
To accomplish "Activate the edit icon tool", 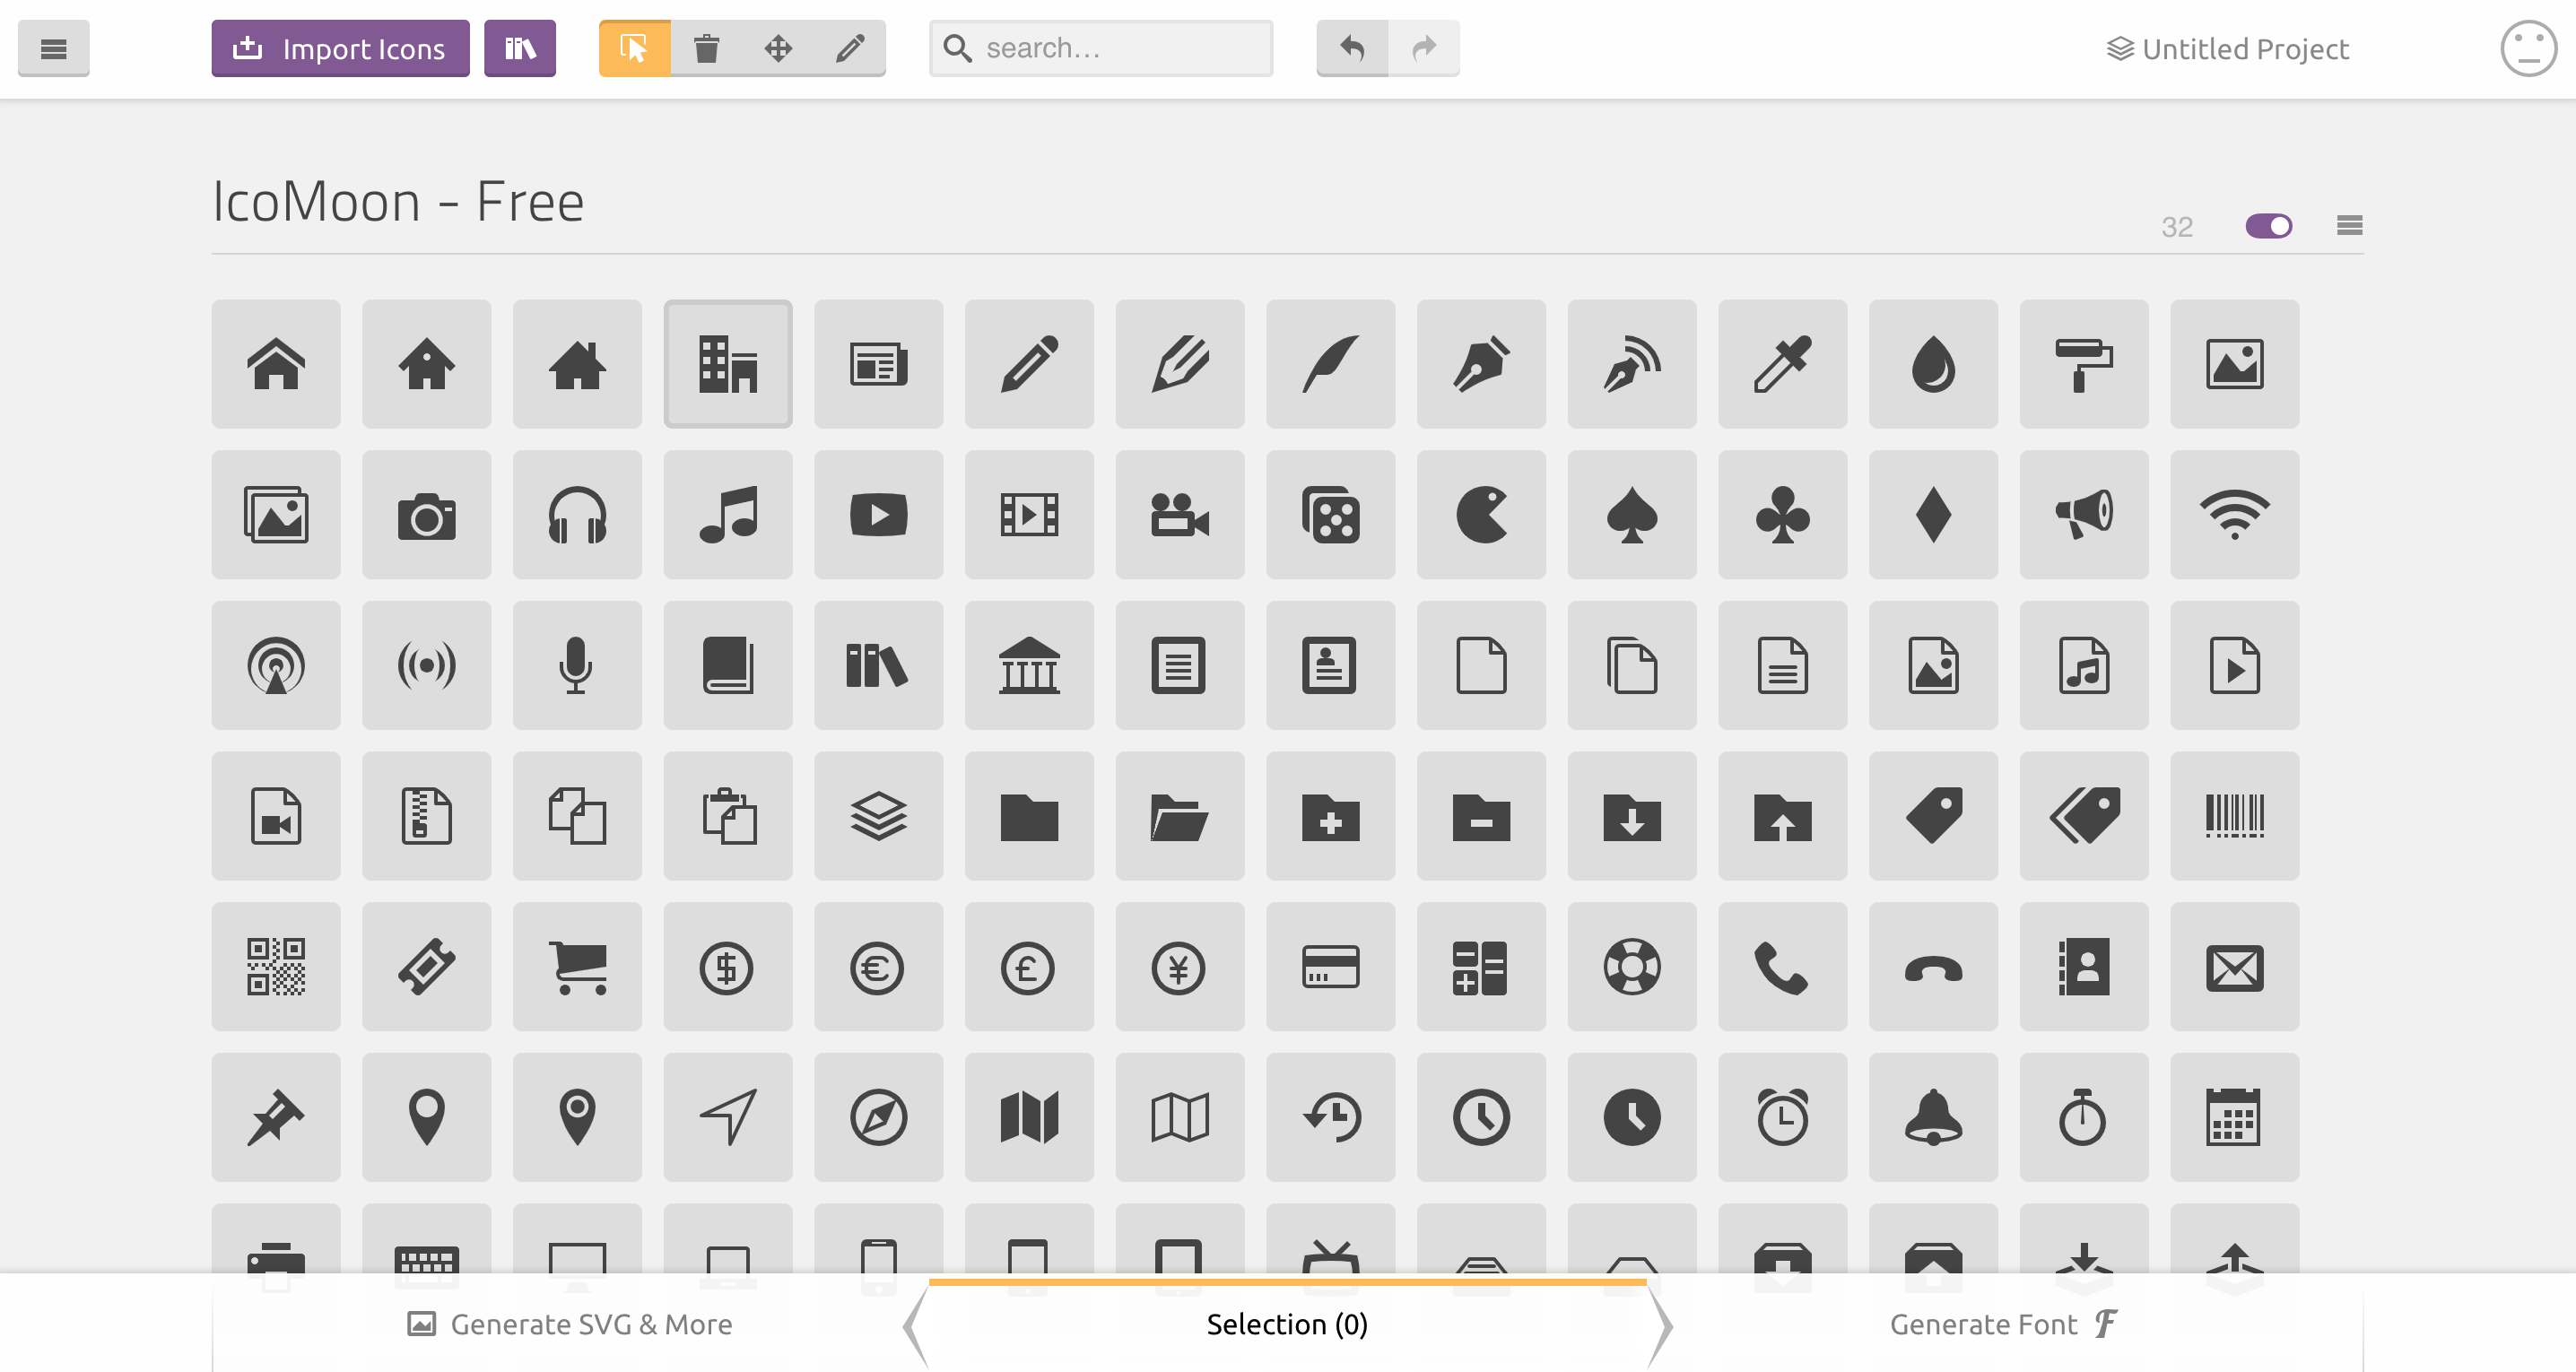I will point(851,47).
